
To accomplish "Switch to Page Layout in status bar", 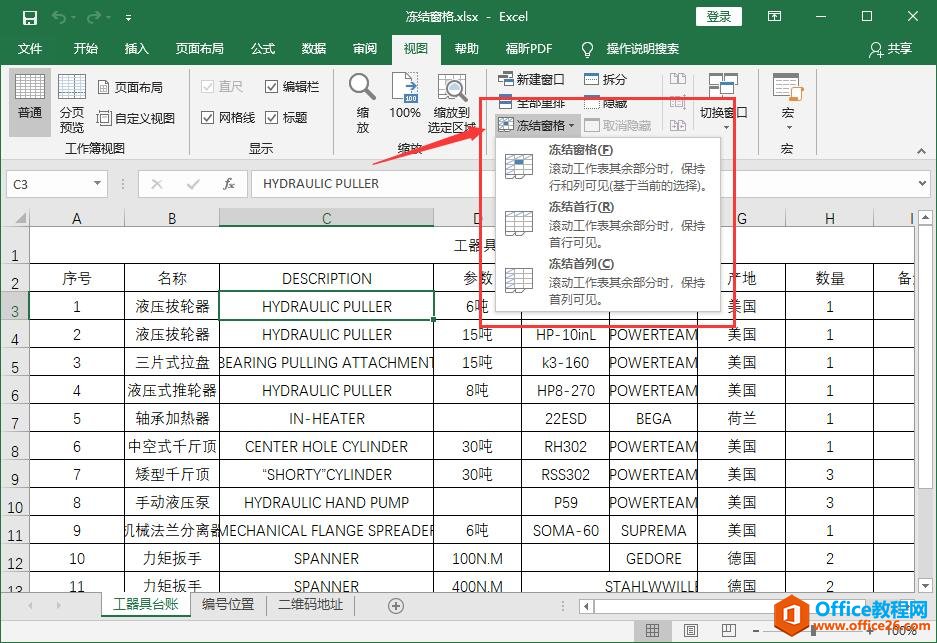I will pos(690,630).
